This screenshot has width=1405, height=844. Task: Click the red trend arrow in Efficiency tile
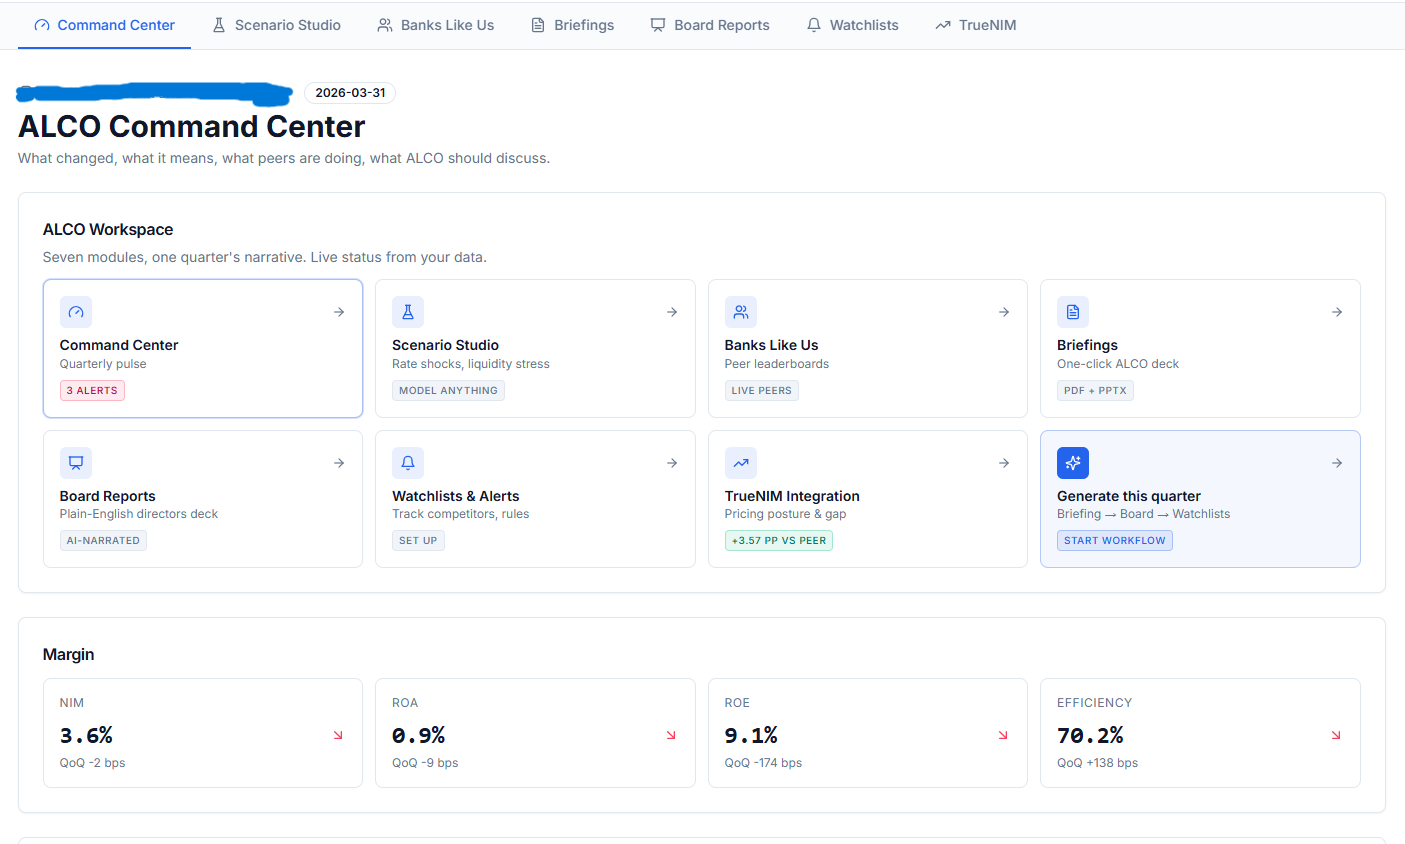[x=1336, y=735]
